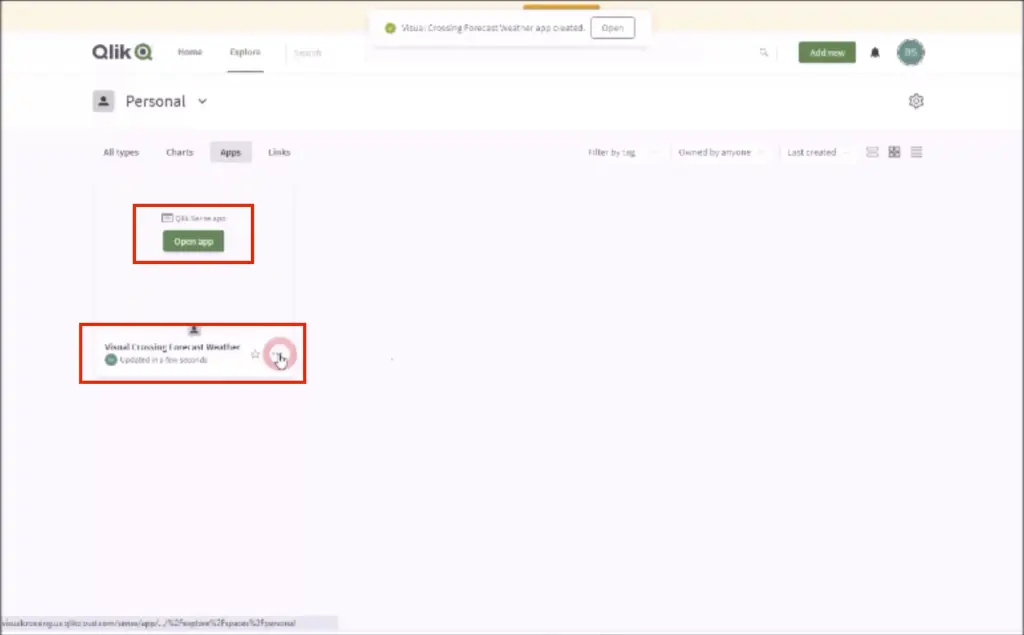Click the search magnifier icon

point(764,53)
